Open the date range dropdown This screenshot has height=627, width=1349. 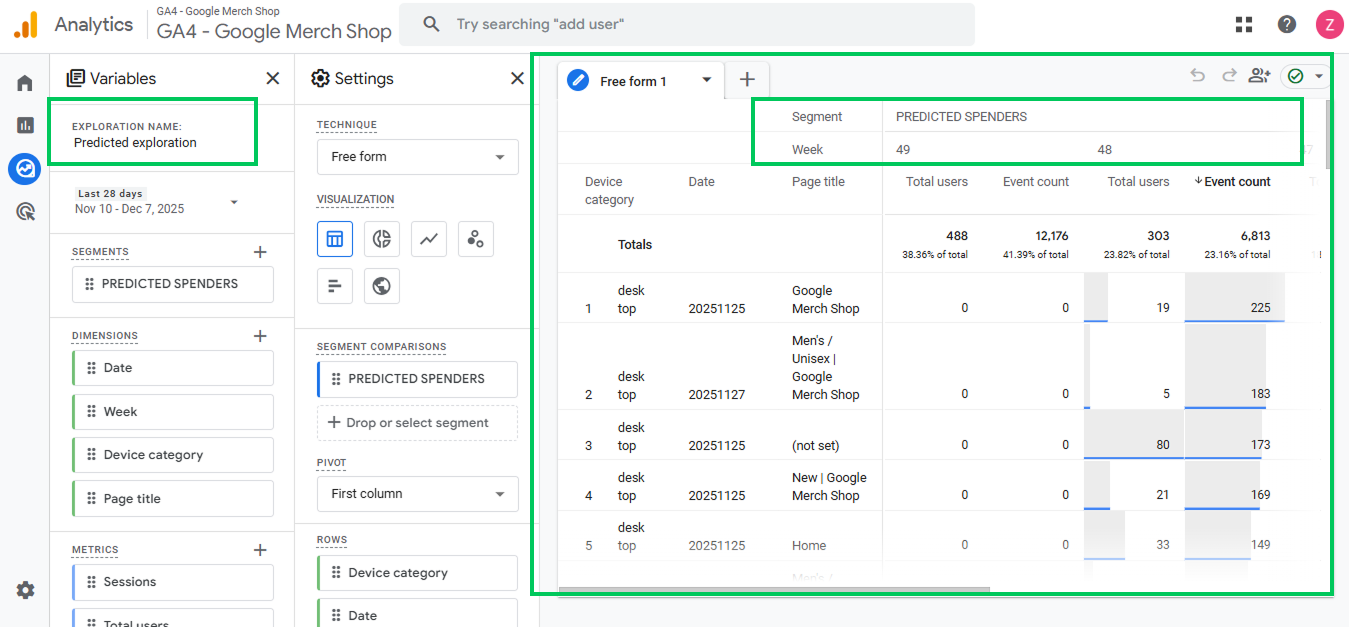click(x=234, y=202)
